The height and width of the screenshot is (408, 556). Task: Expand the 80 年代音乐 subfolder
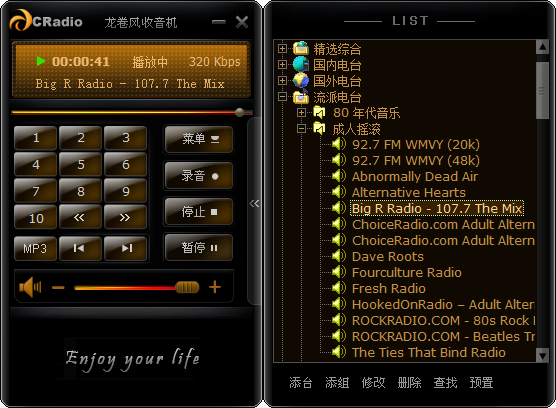(x=301, y=113)
